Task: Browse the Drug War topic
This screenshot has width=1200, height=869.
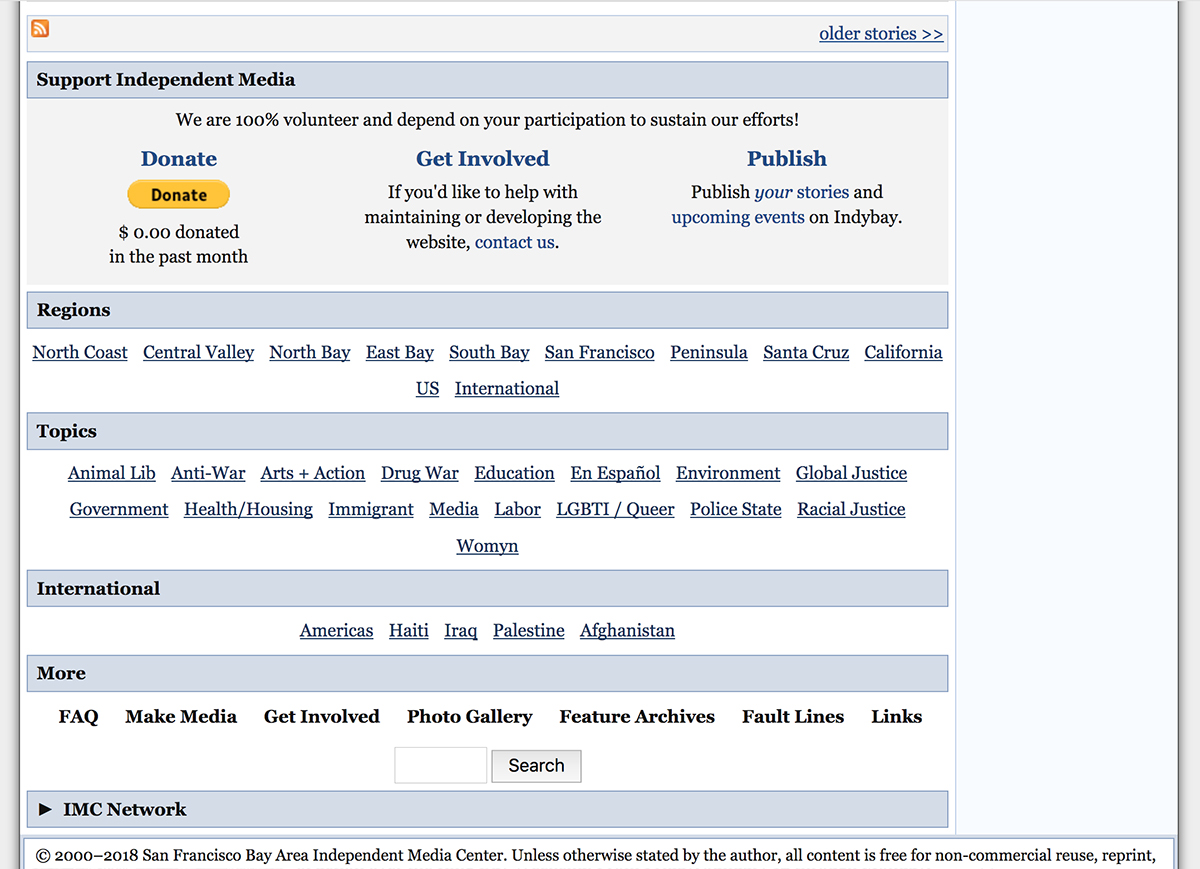Action: 420,473
